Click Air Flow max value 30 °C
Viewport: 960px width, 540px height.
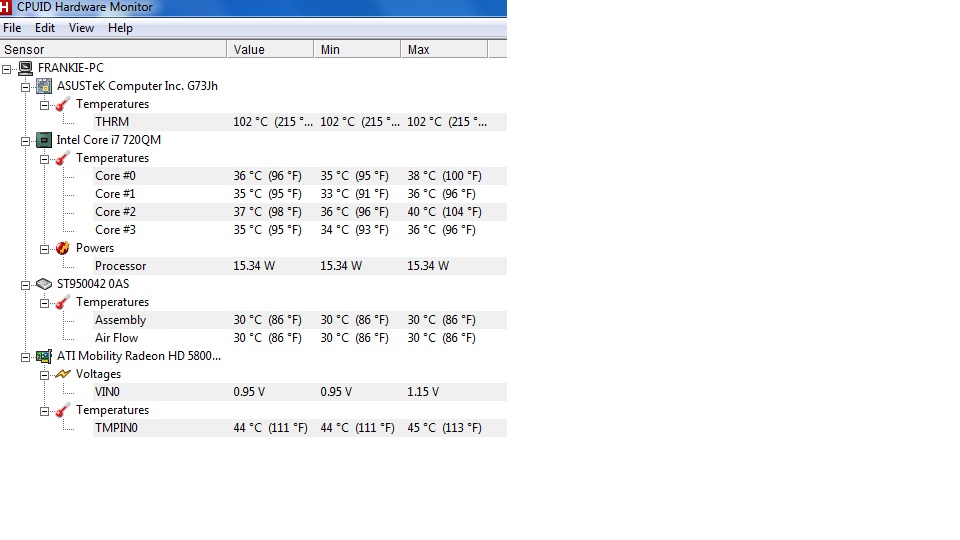441,338
